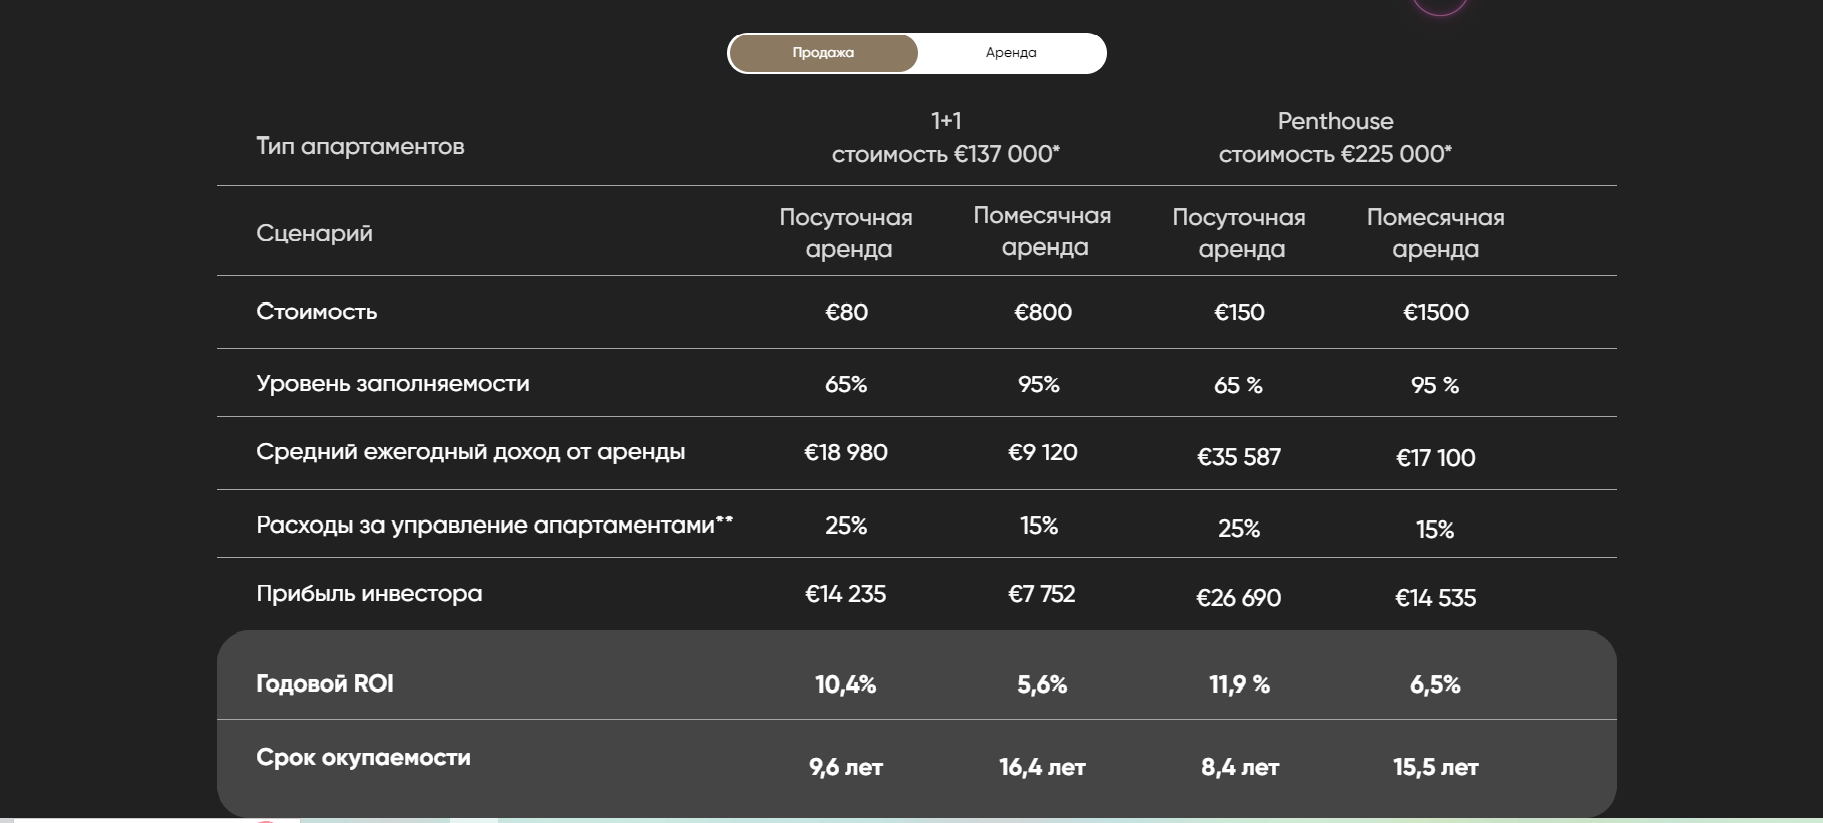Switch to the Продажа toggle option

822,53
